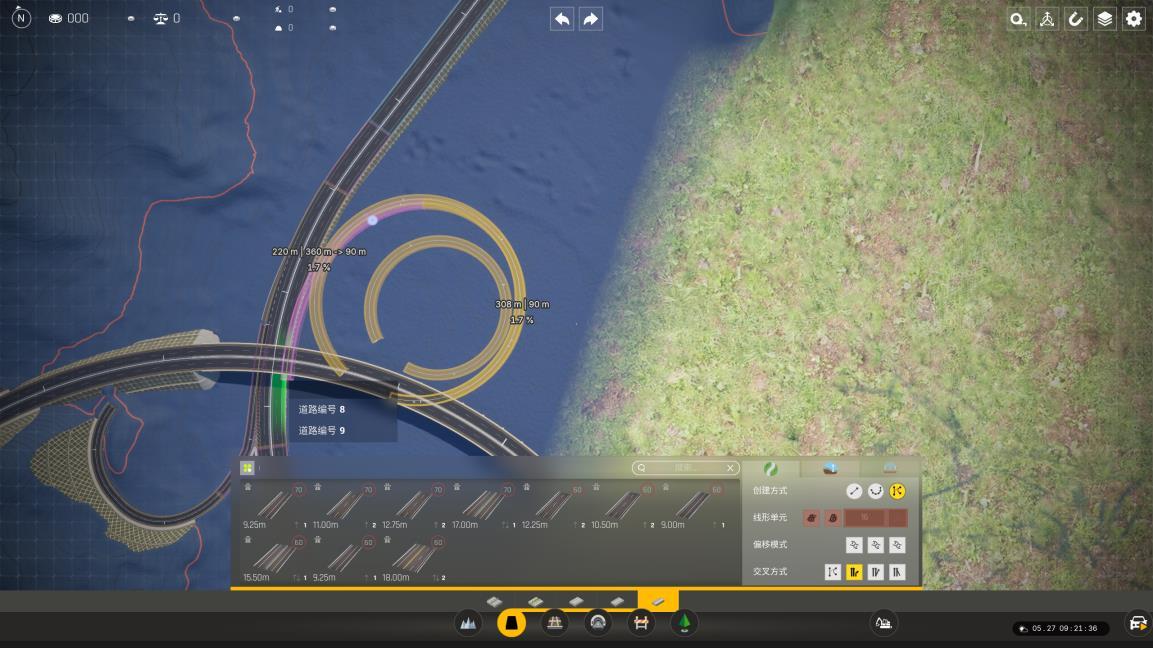The width and height of the screenshot is (1153, 648).
Task: Select the road barrier tool
Action: click(641, 623)
